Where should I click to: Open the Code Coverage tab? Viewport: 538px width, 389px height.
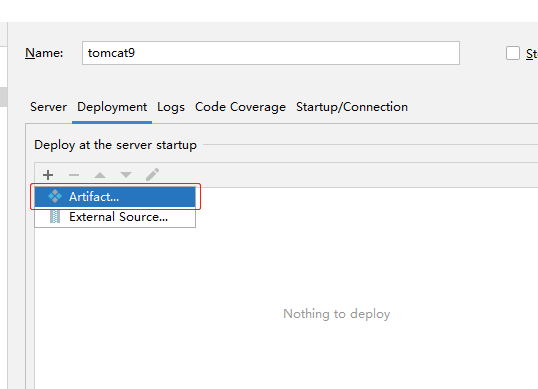[x=240, y=107]
